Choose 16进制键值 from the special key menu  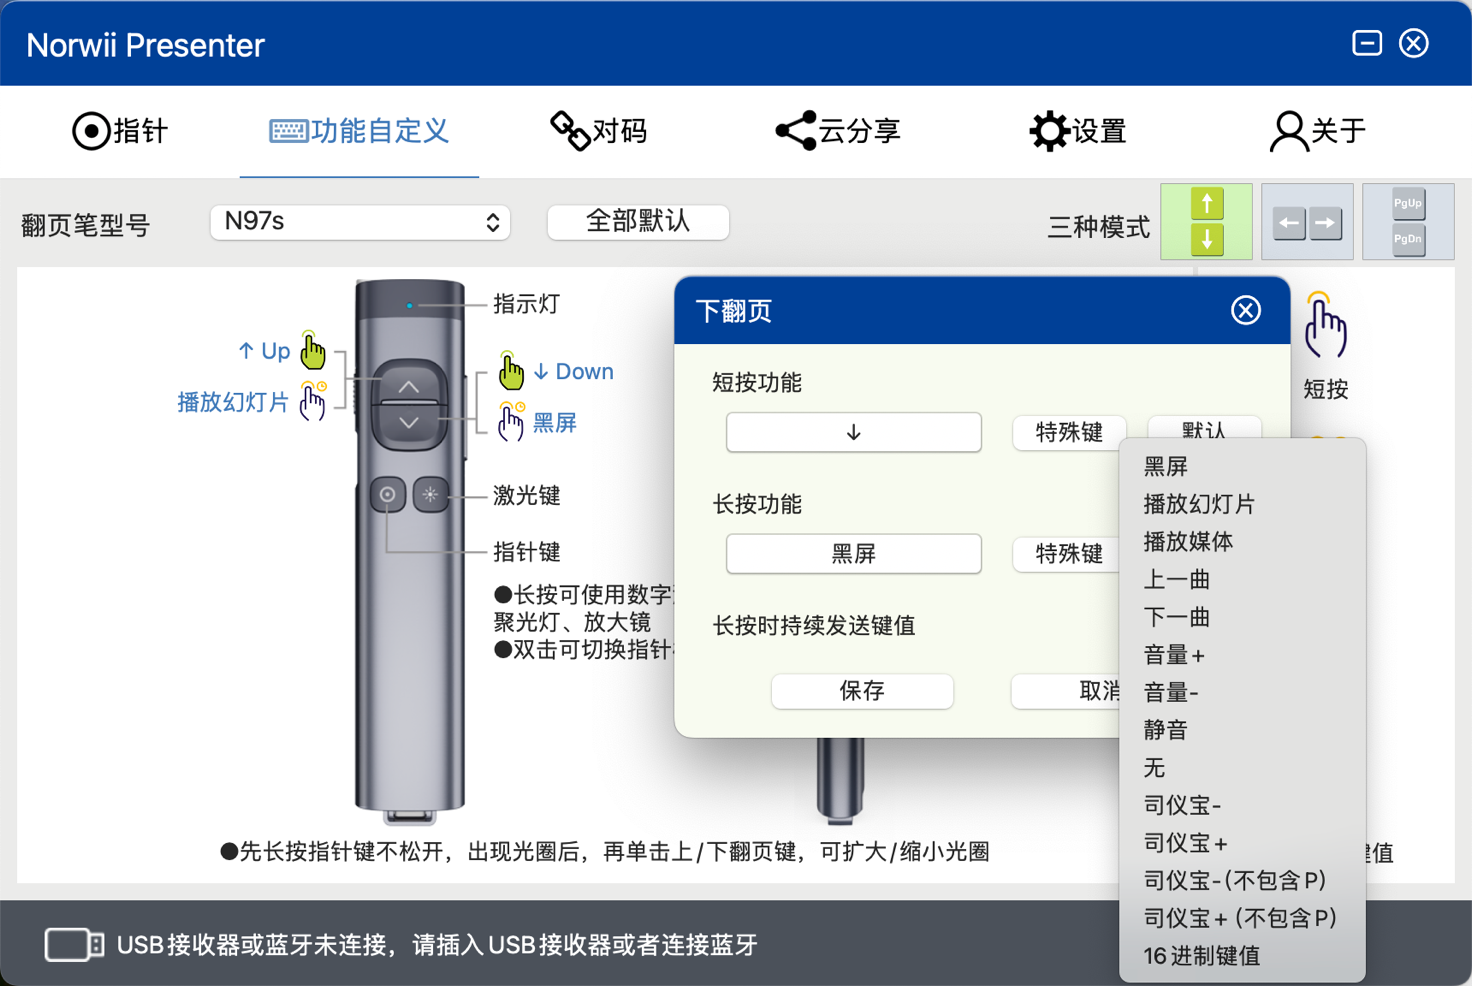pyautogui.click(x=1242, y=956)
